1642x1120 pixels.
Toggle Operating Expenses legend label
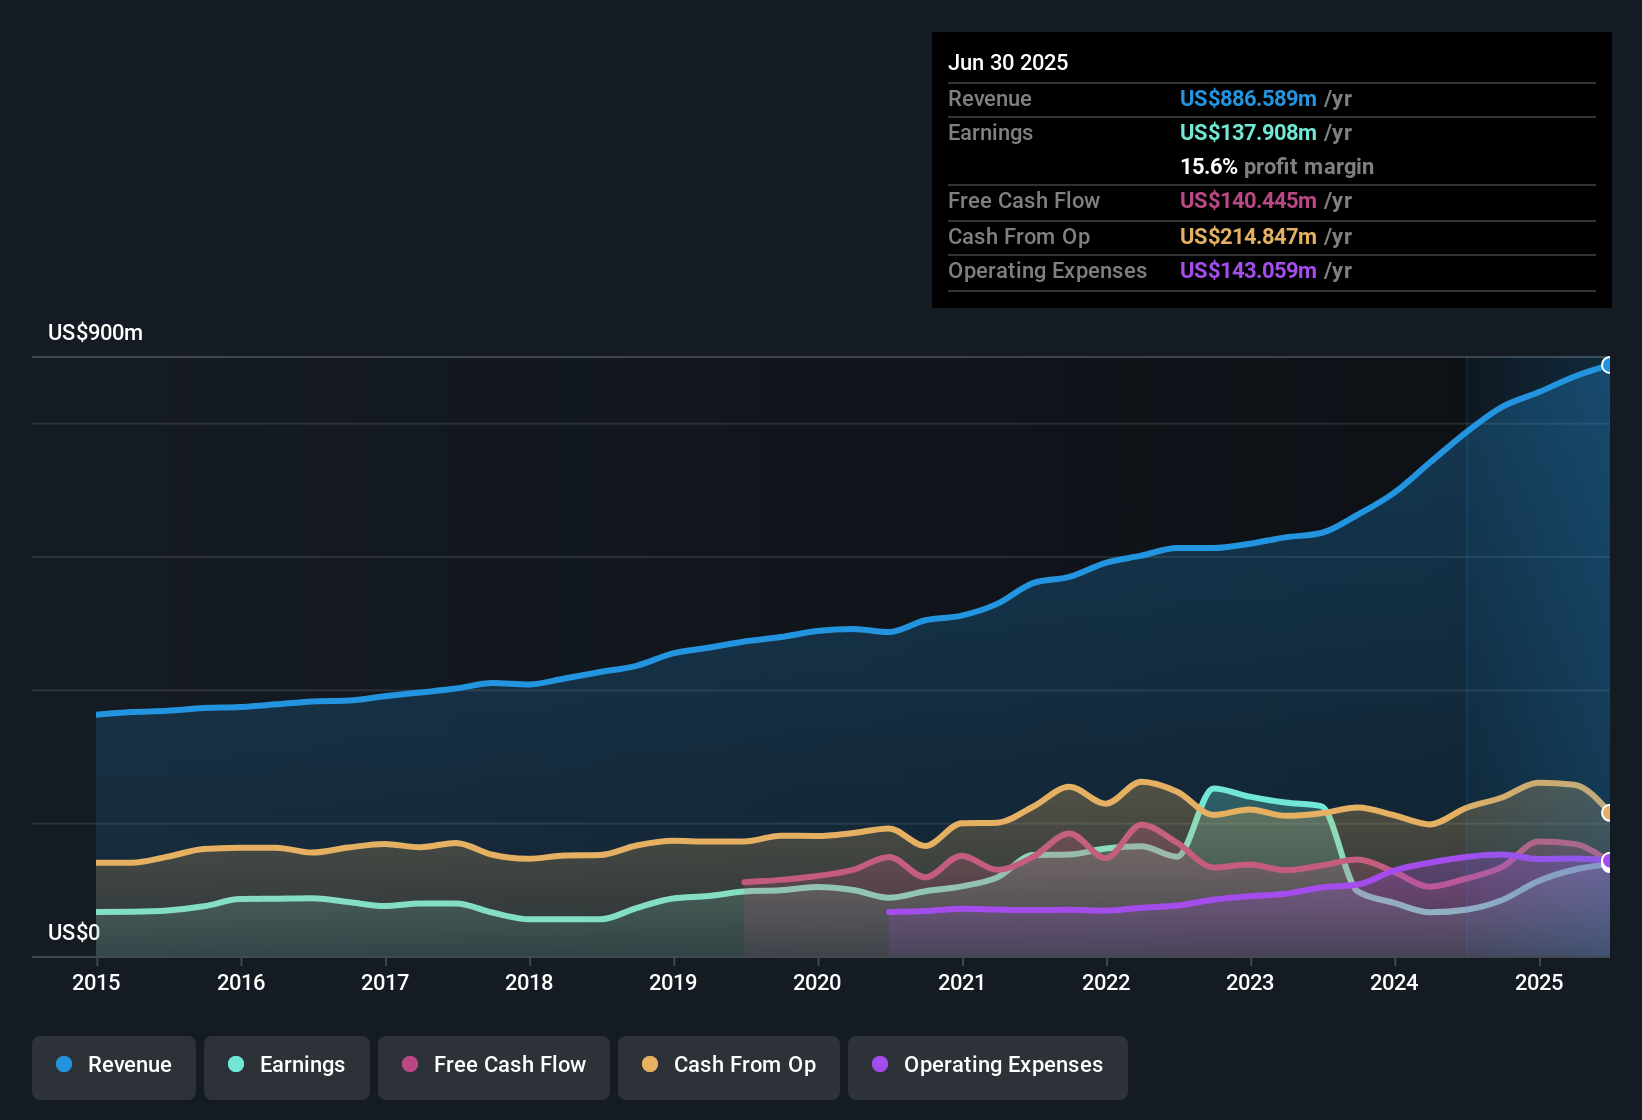(x=1003, y=1064)
